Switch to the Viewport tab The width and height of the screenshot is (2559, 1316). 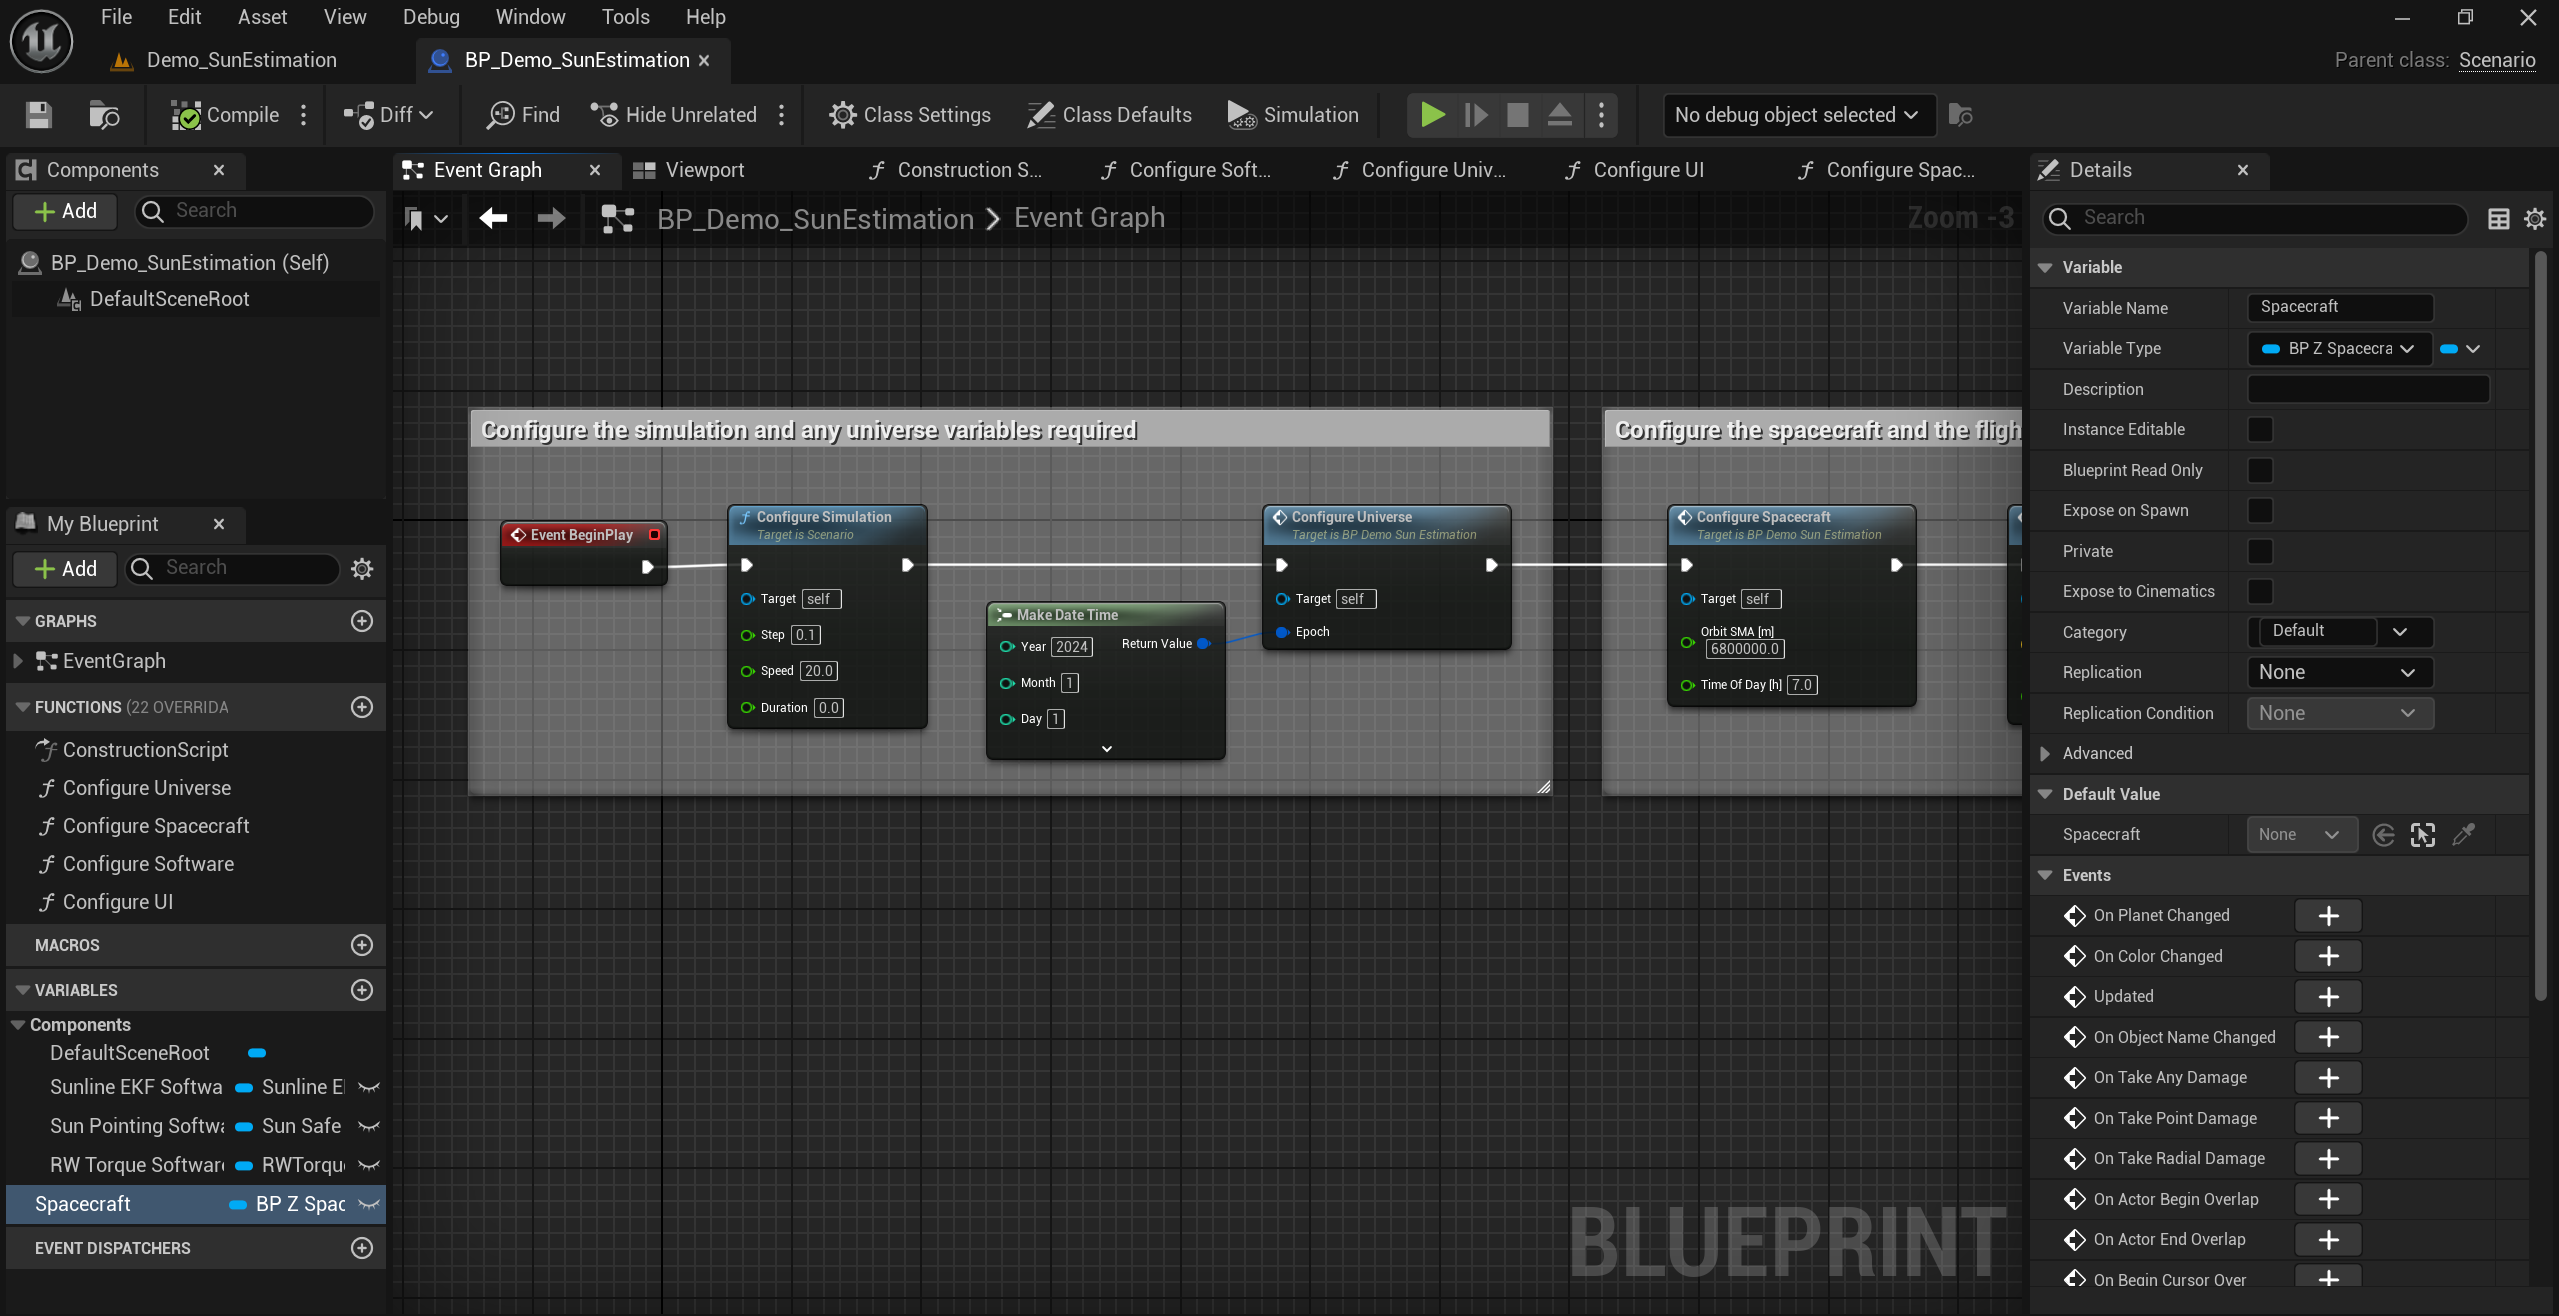click(x=703, y=170)
